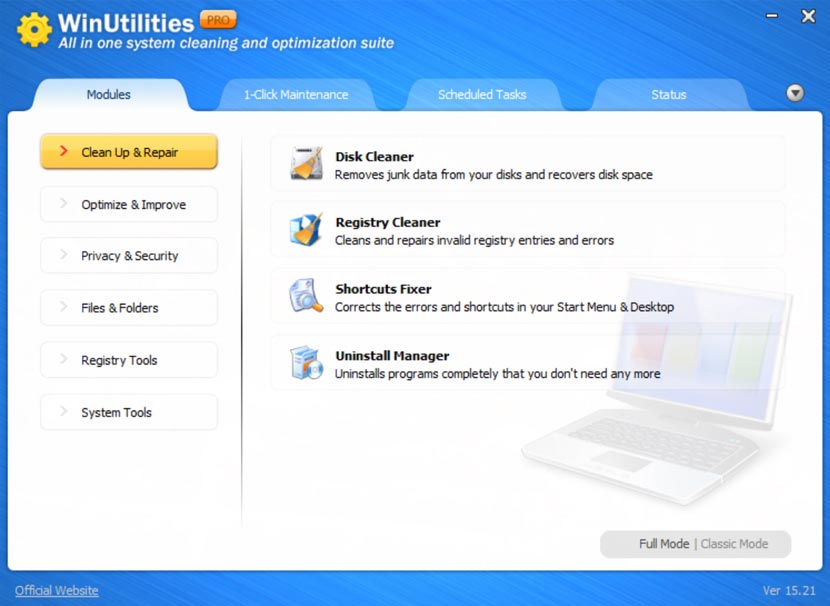This screenshot has height=606, width=830.
Task: Launch Shortcuts Fixer via its magnifier icon
Action: click(305, 297)
